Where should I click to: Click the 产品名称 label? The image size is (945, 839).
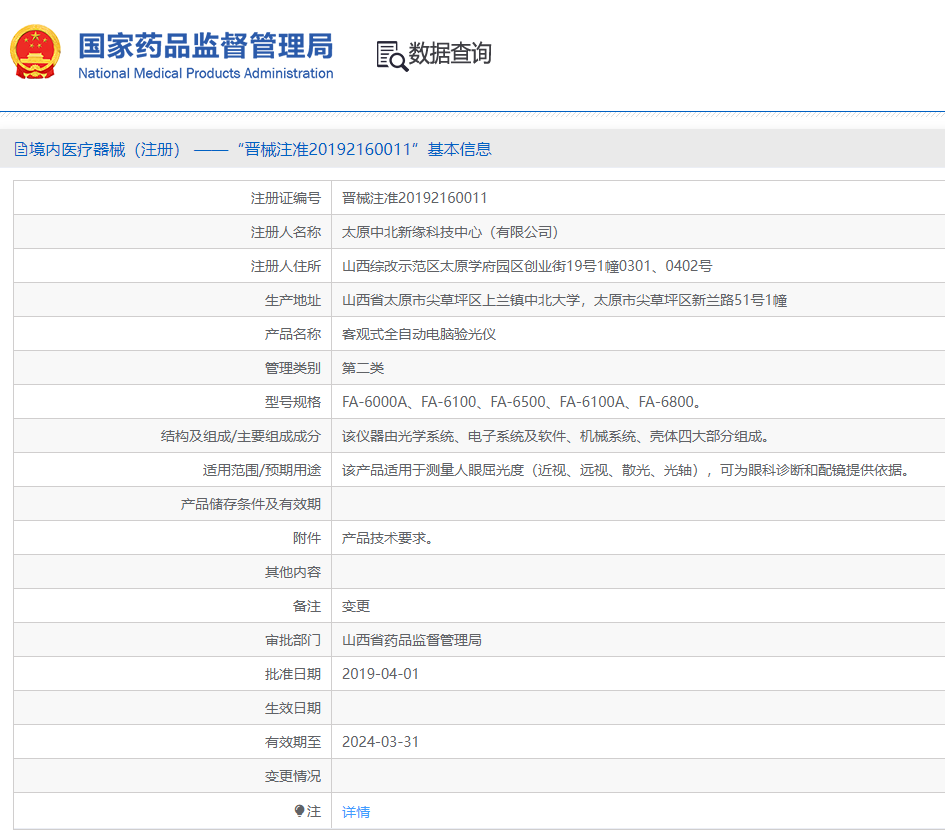coord(293,334)
